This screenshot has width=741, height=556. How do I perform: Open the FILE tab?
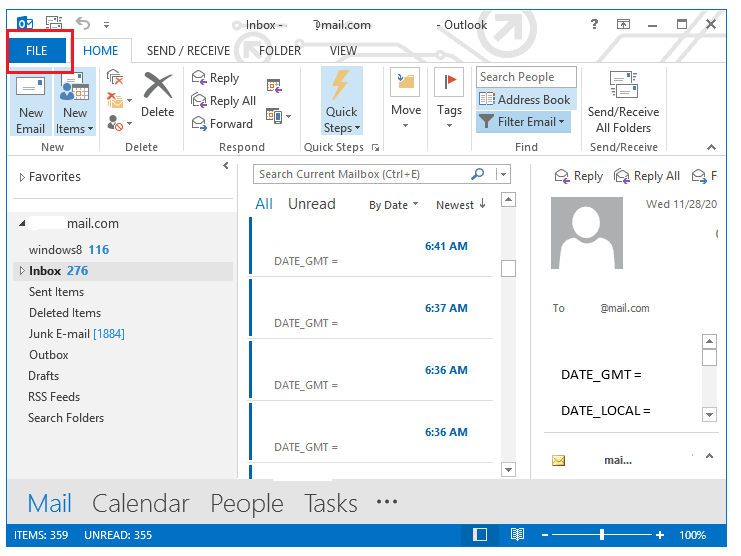[37, 51]
